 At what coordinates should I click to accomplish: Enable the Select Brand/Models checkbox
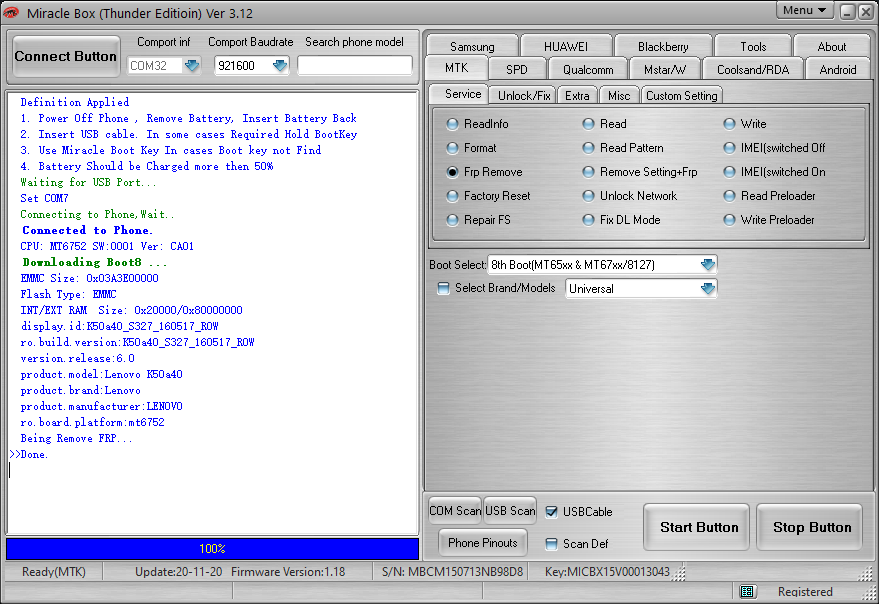pos(443,288)
